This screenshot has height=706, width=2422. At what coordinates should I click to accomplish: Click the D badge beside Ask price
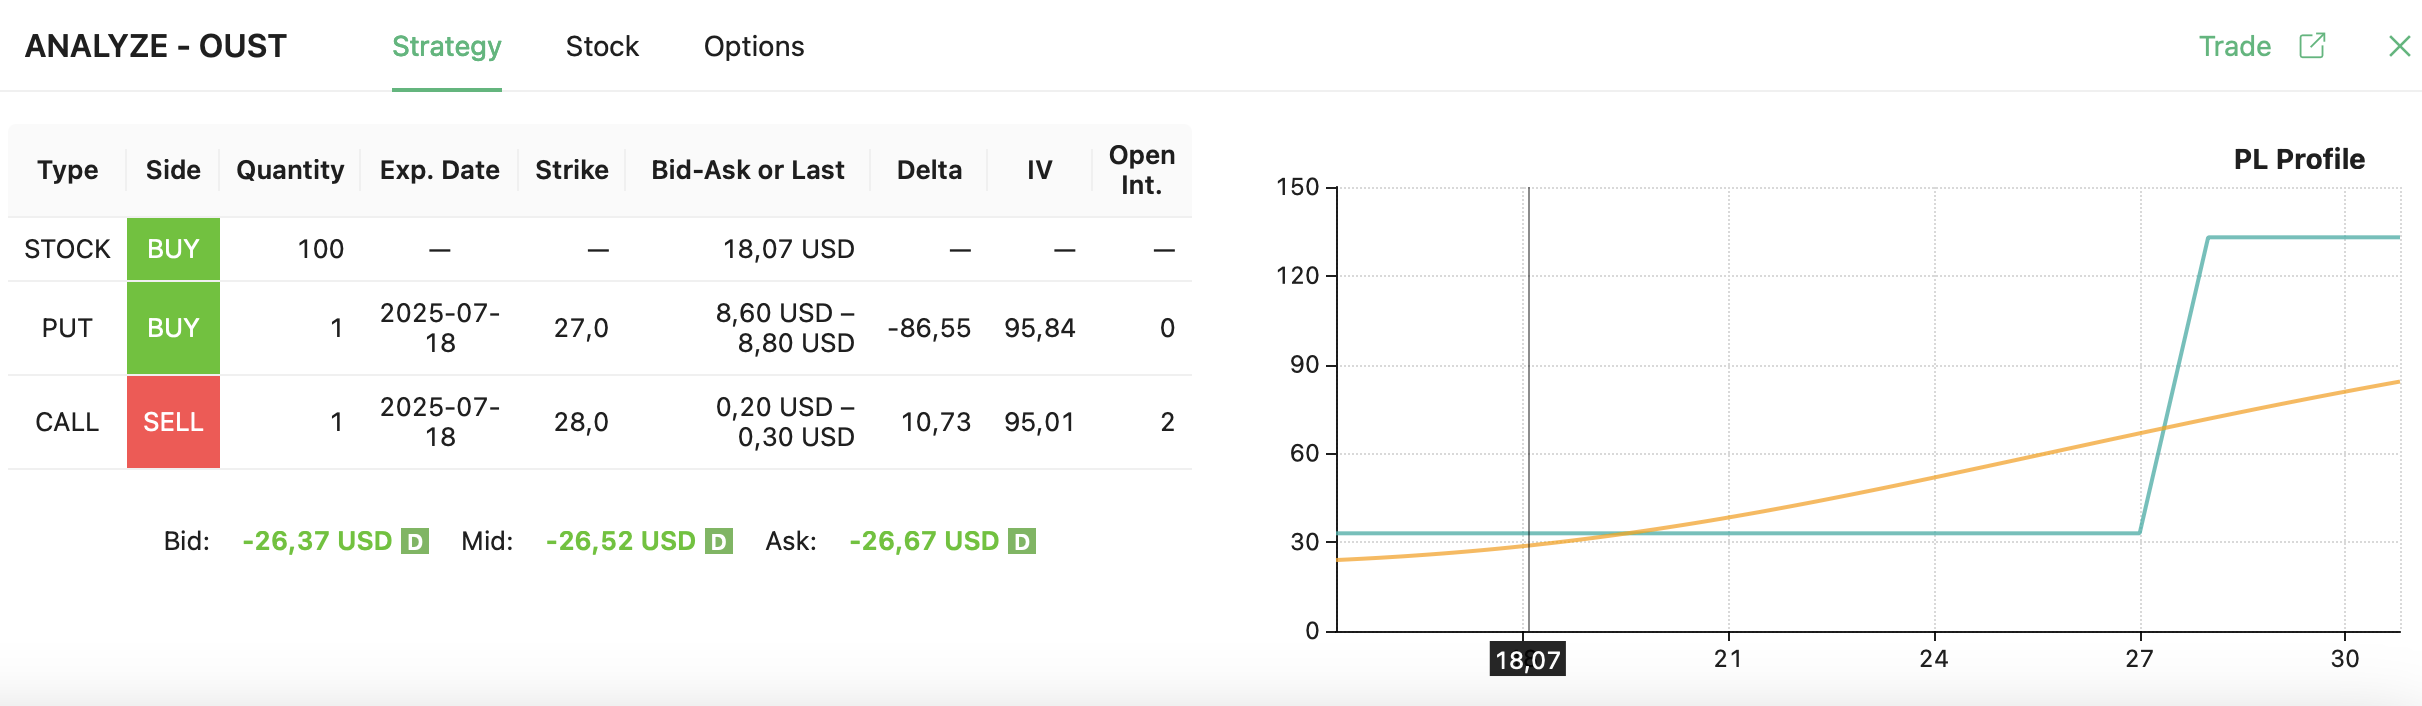pyautogui.click(x=1021, y=541)
